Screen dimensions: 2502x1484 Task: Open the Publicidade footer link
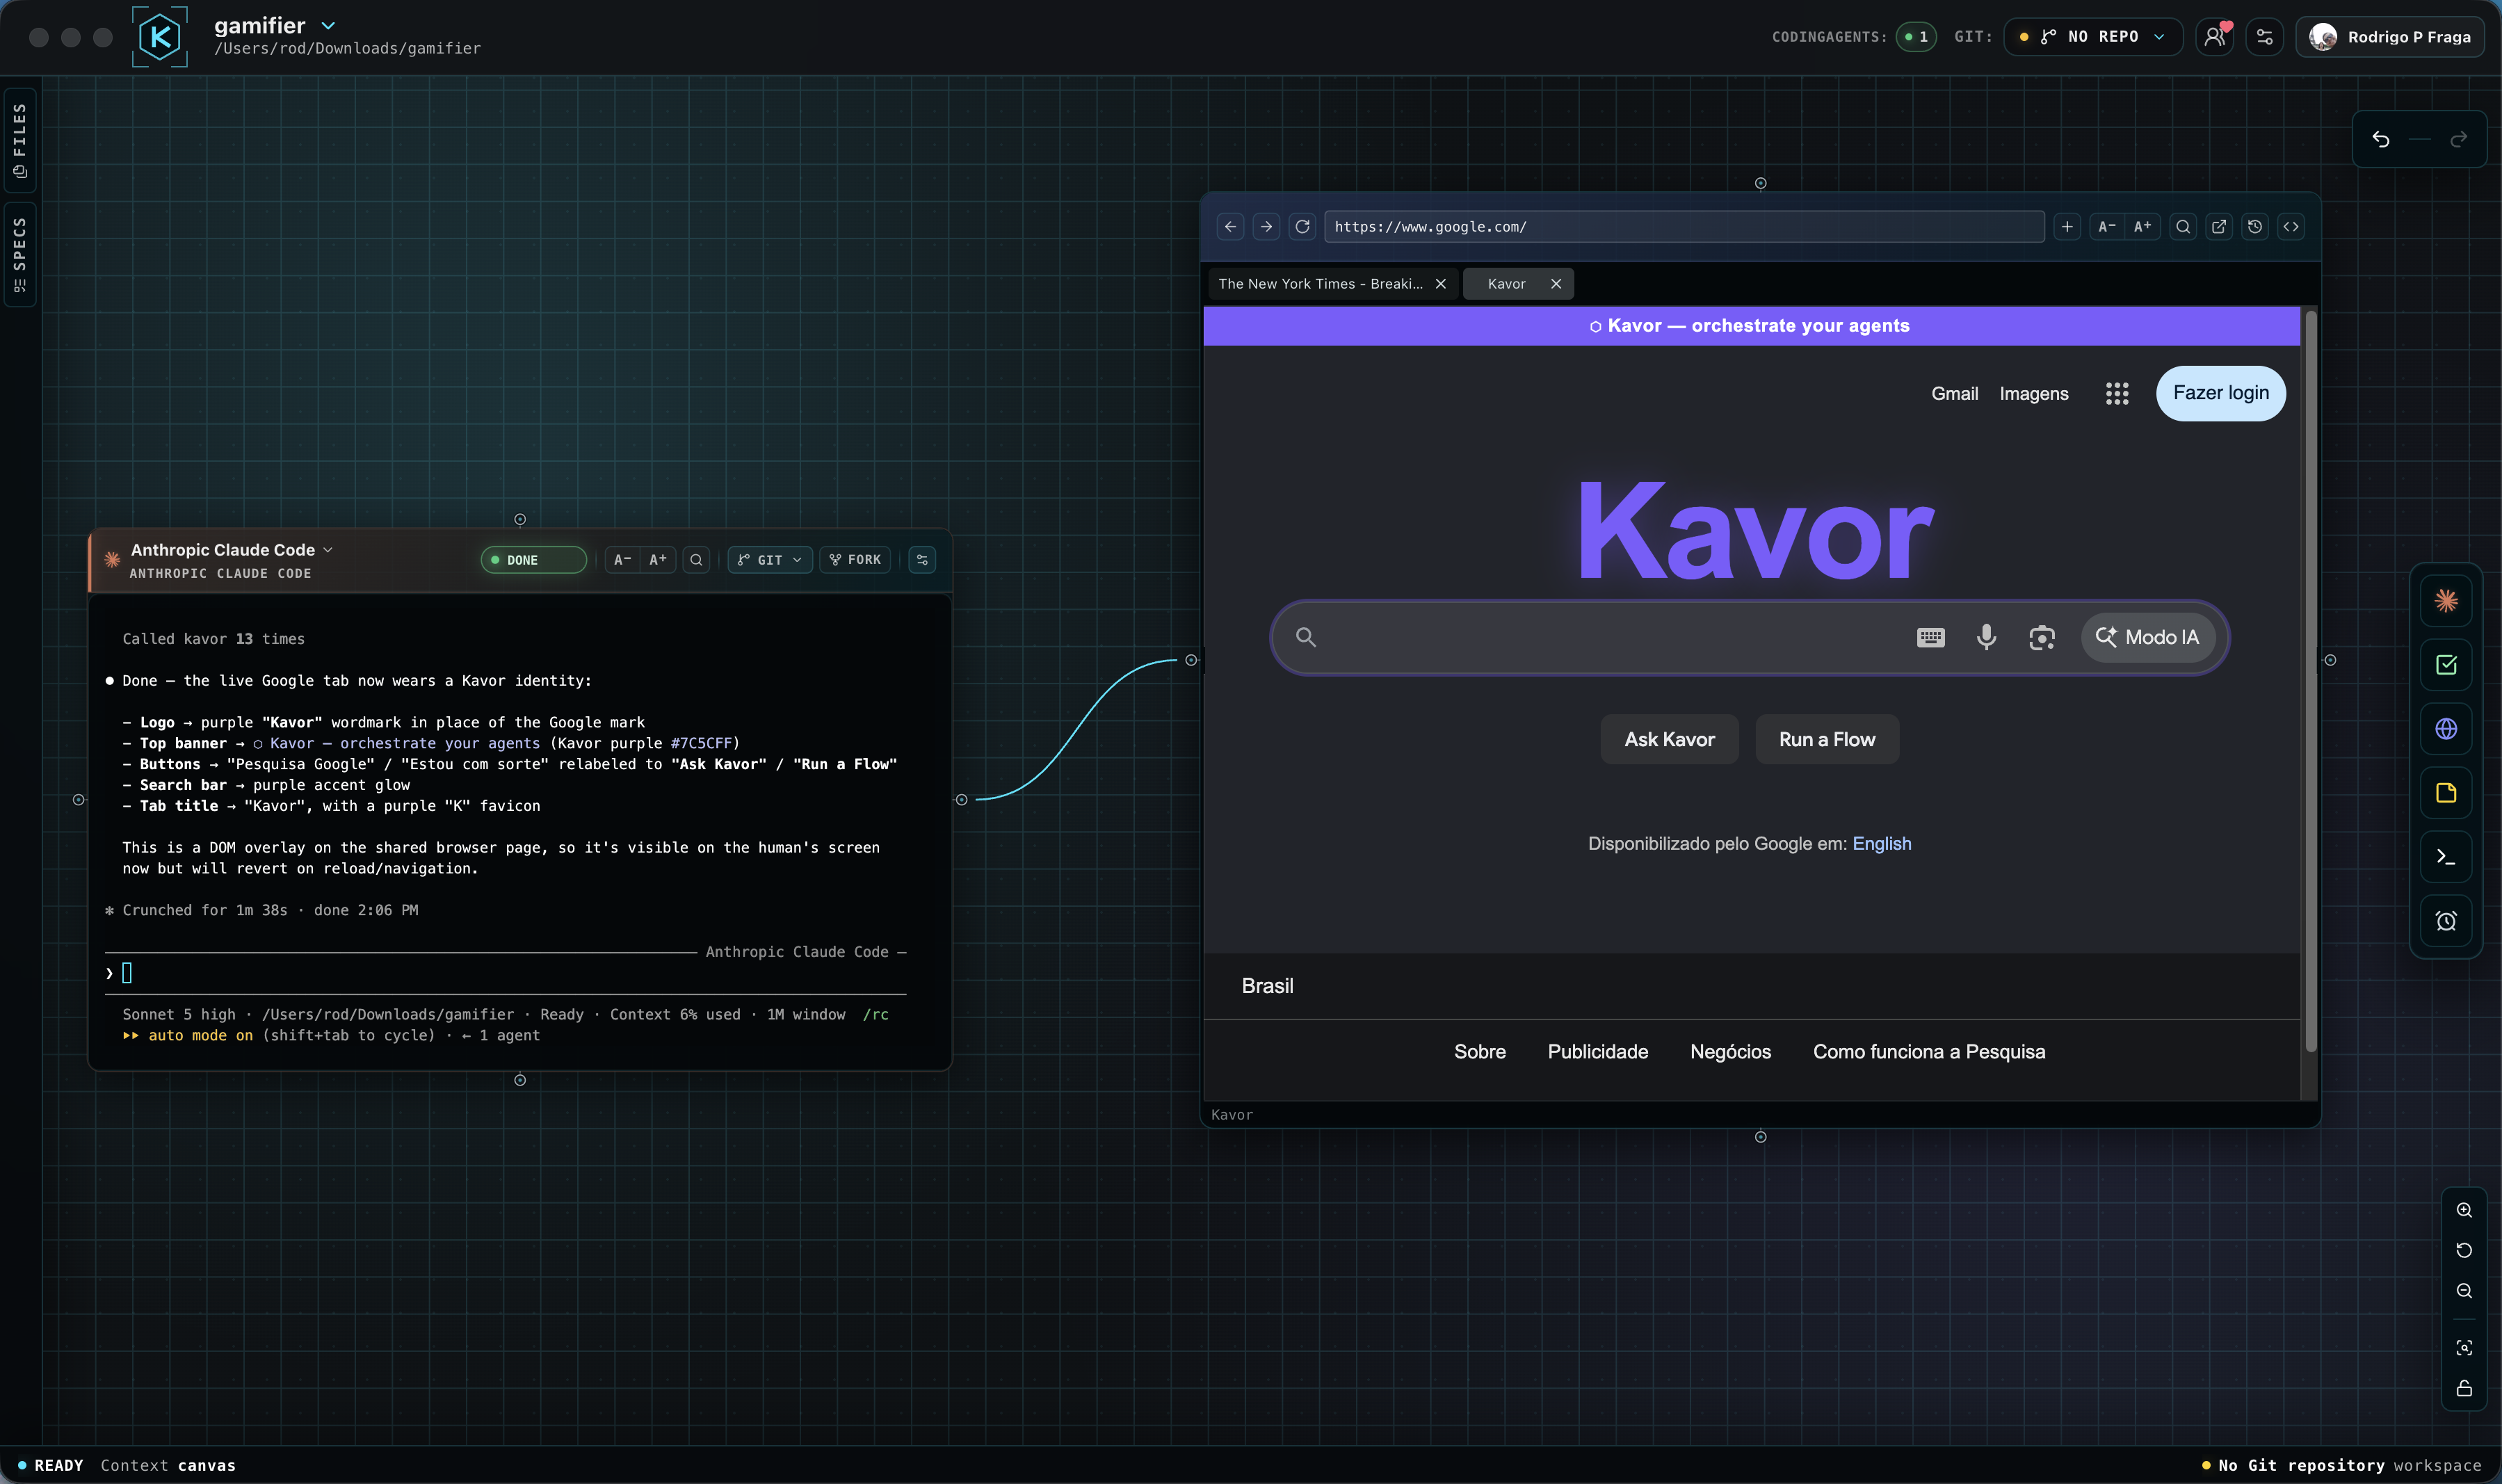click(x=1597, y=1052)
